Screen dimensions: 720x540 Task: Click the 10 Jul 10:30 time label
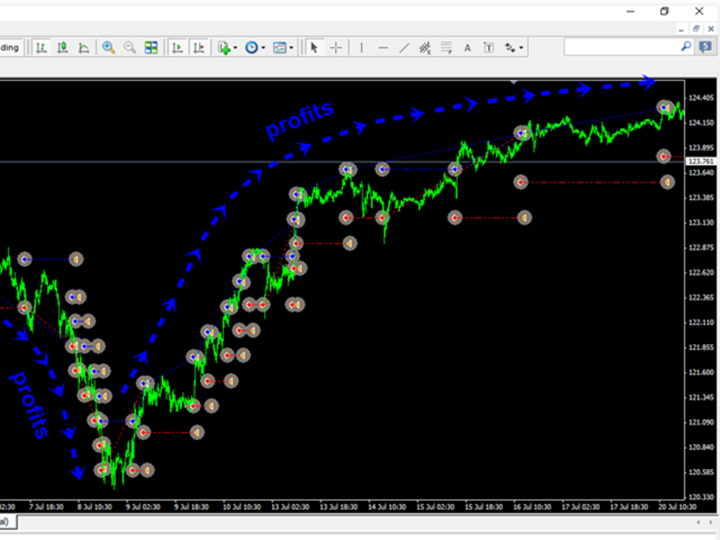click(242, 507)
